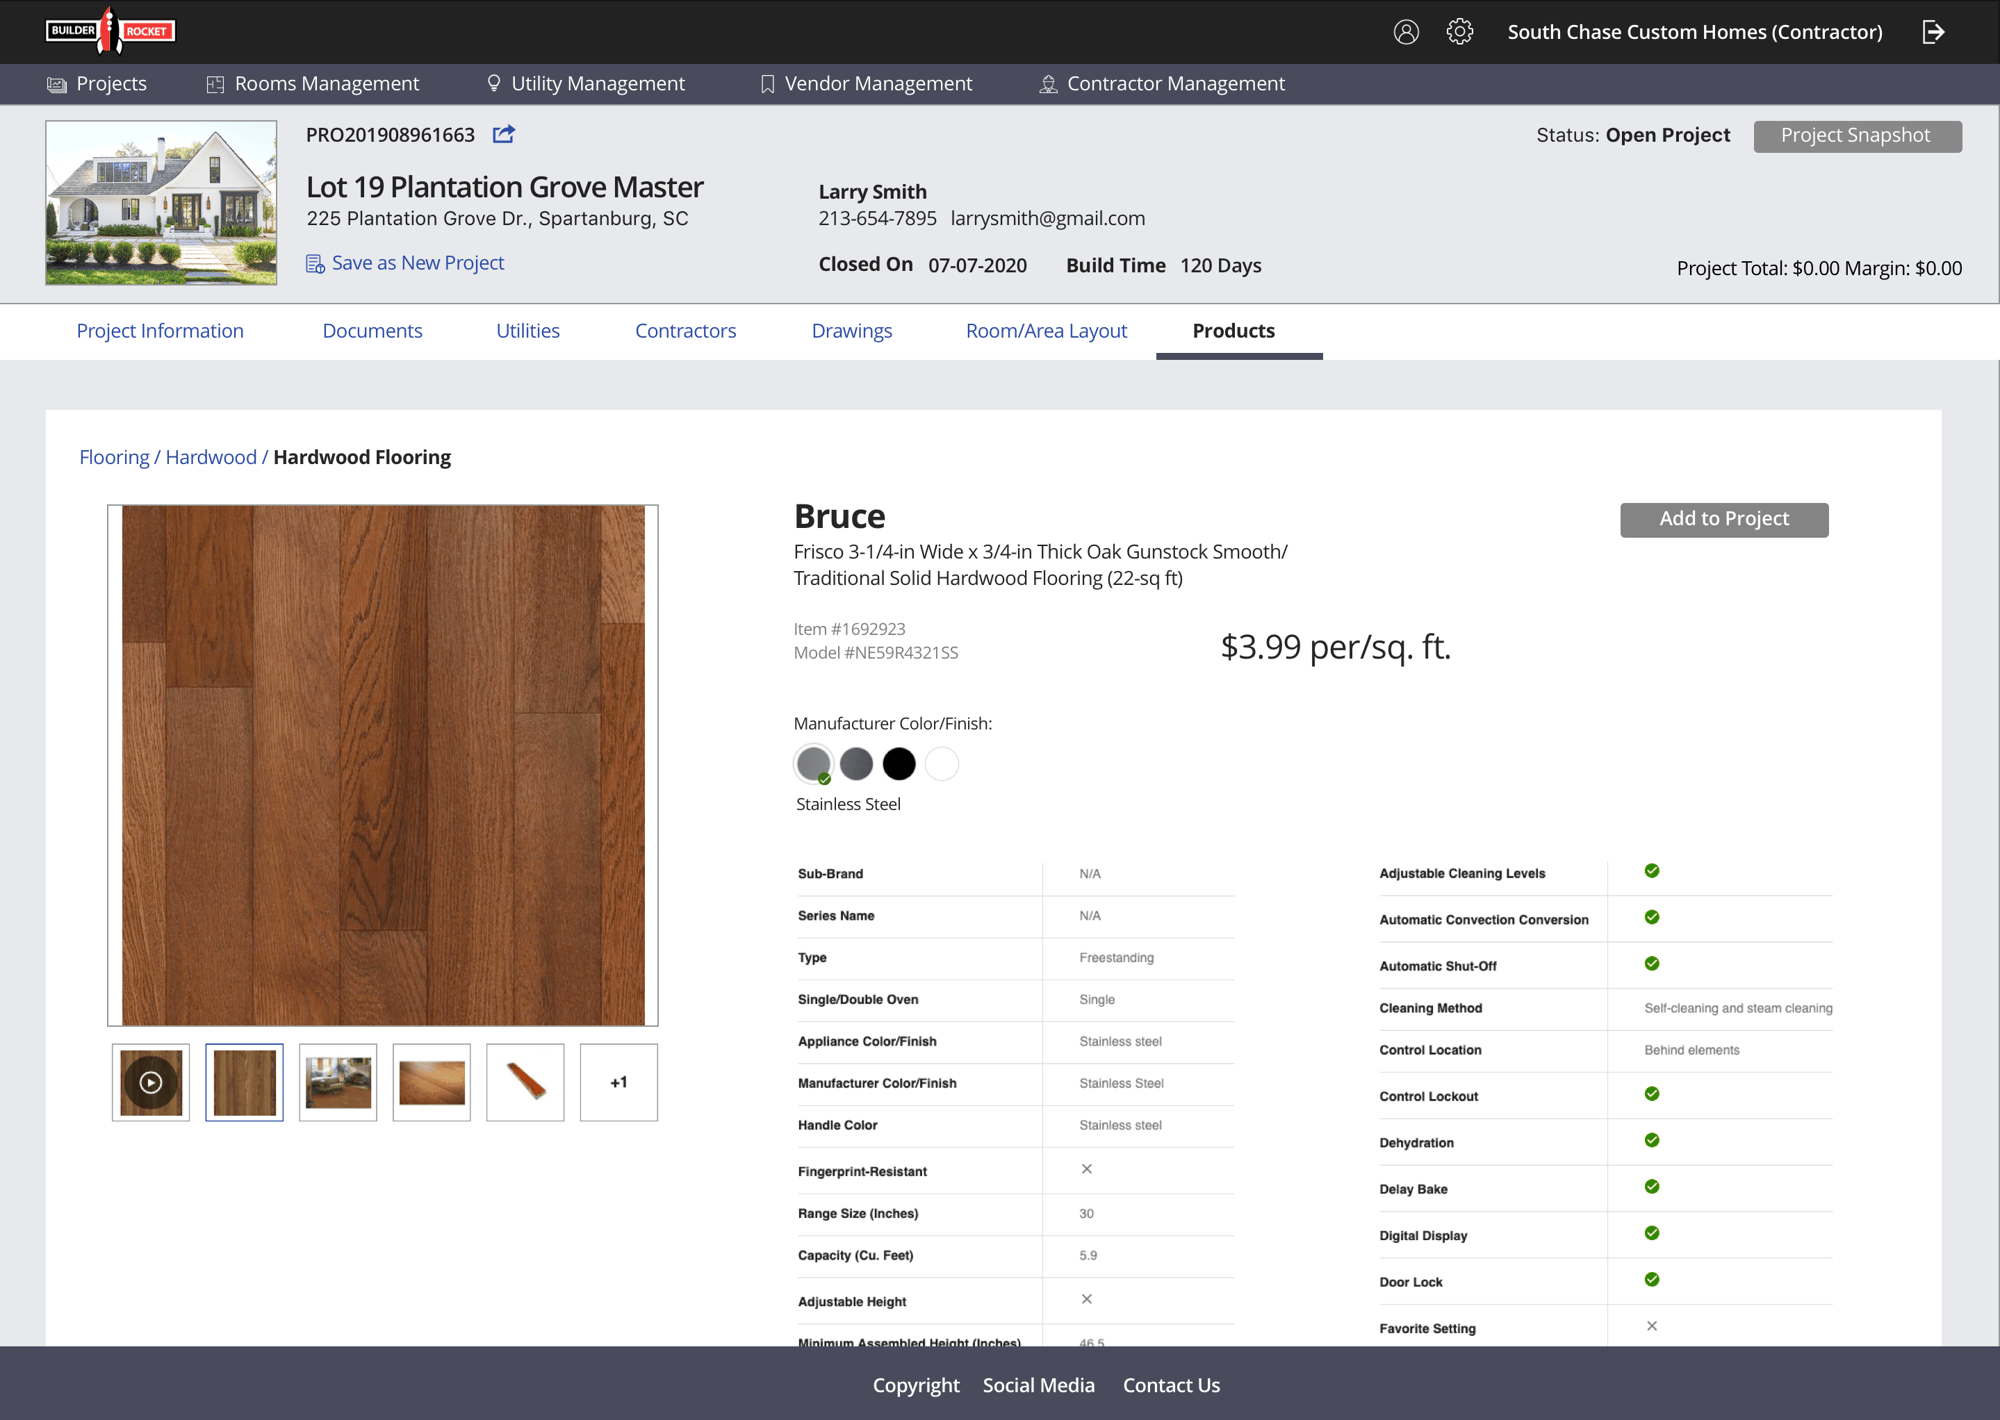Expand the +1 additional product images
Viewport: 2000px width, 1420px height.
pos(618,1082)
